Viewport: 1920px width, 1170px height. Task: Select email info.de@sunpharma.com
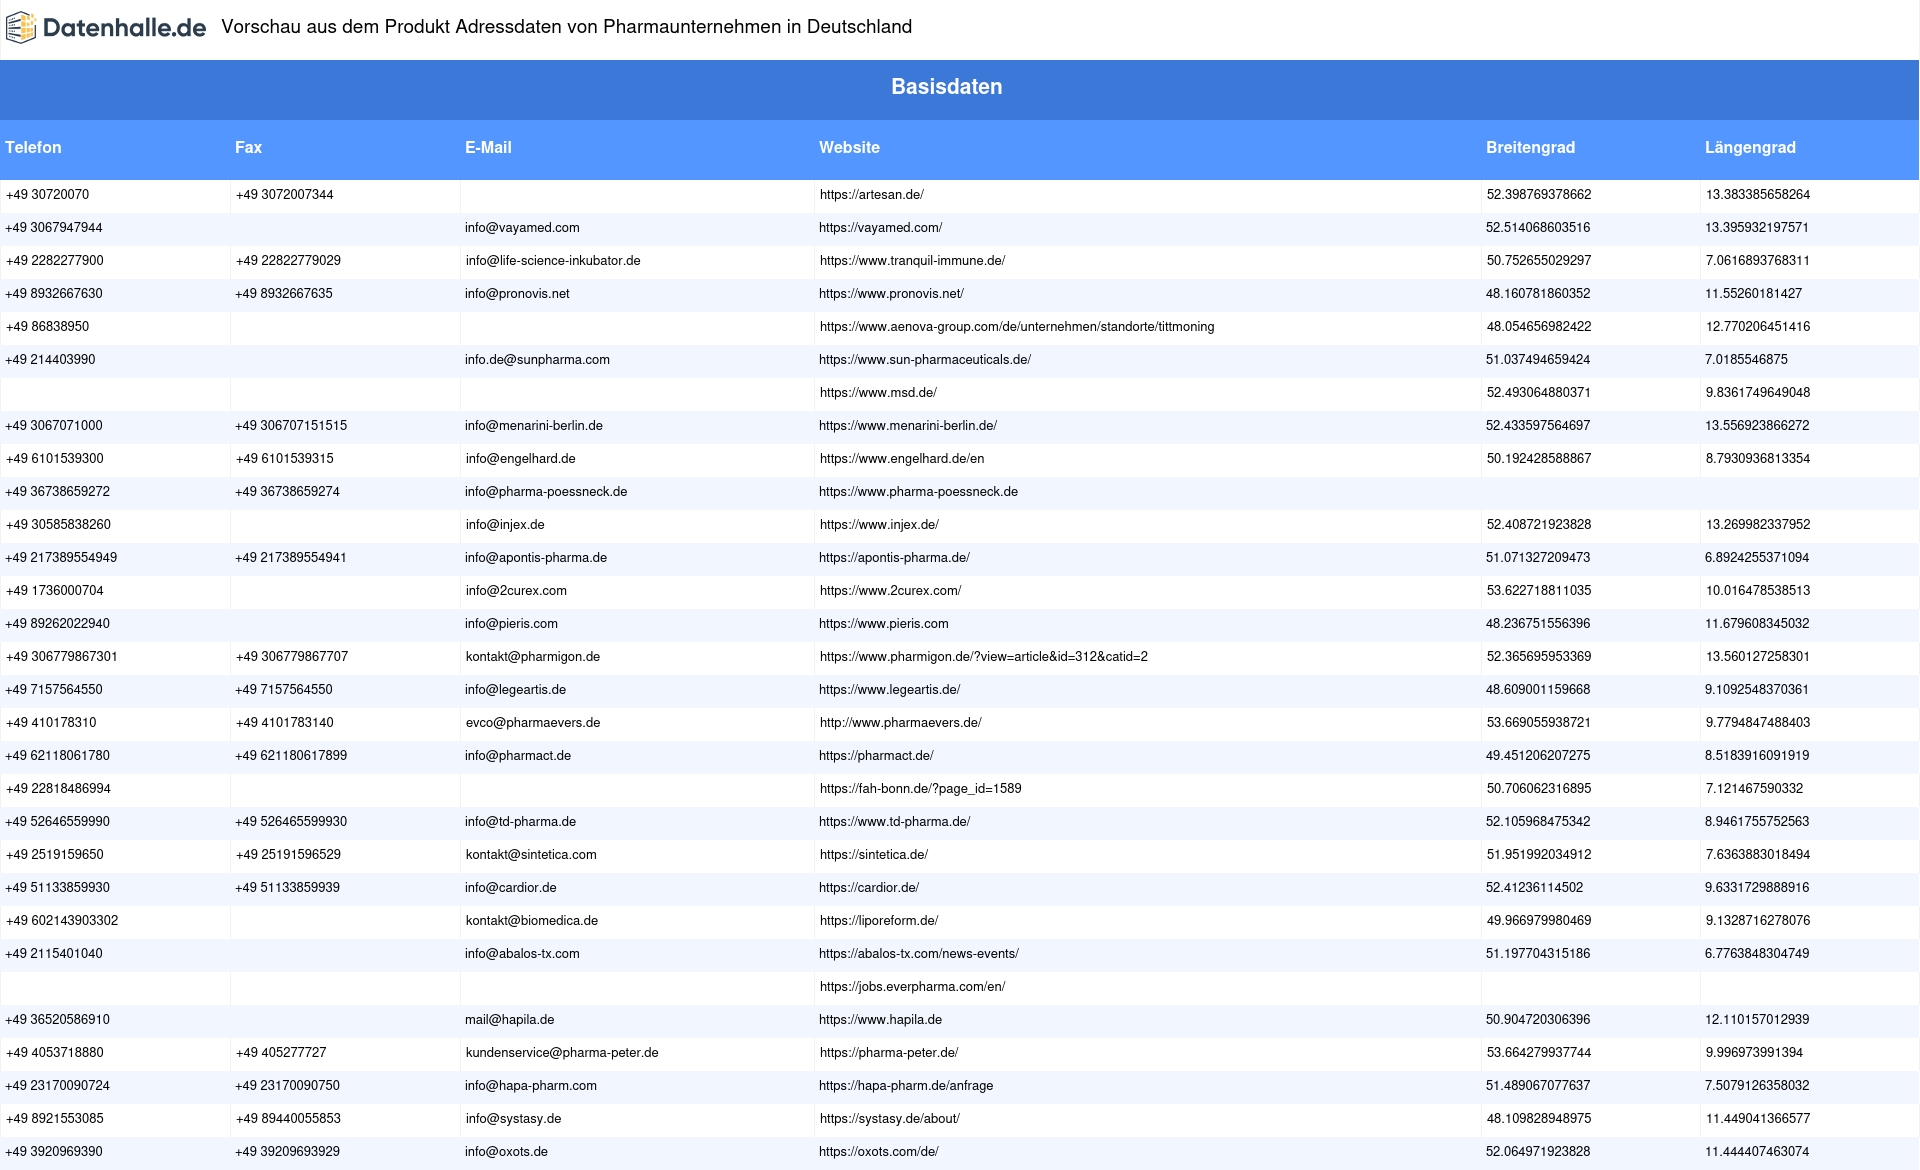(537, 360)
